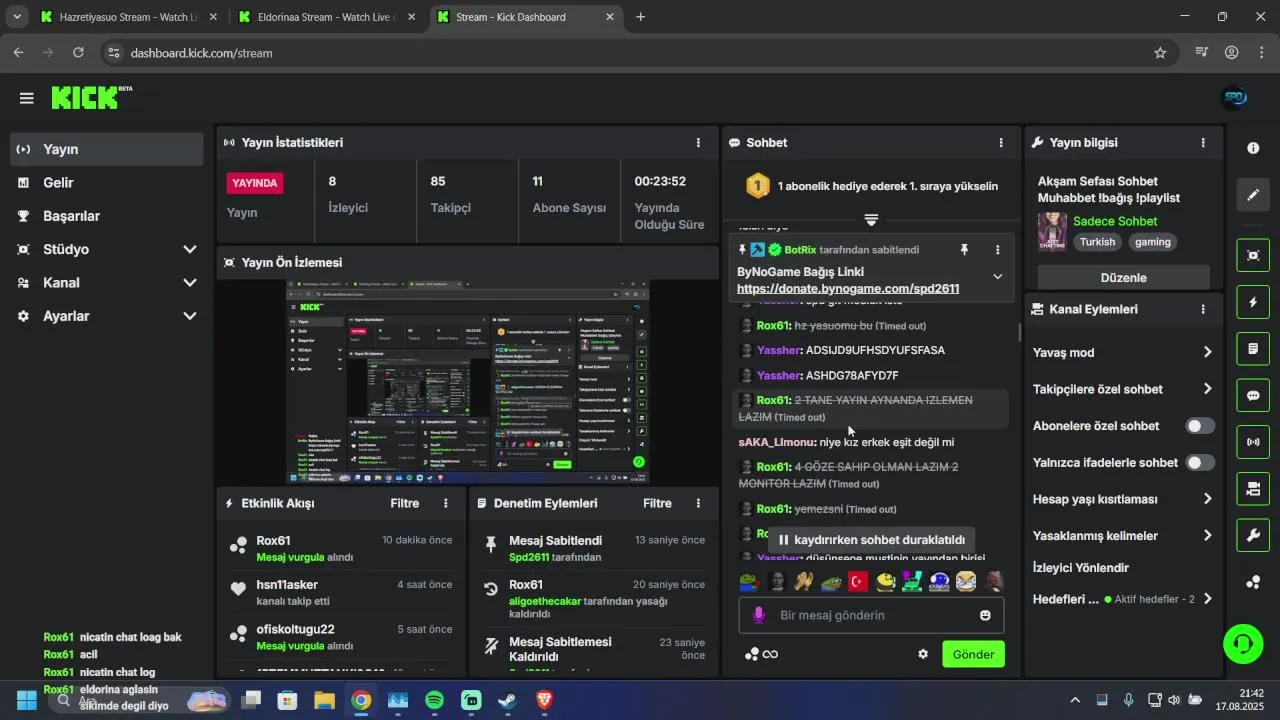Screen dimensions: 1280x720
Task: Click the media layout icon in right sidebar
Action: [x=1253, y=489]
